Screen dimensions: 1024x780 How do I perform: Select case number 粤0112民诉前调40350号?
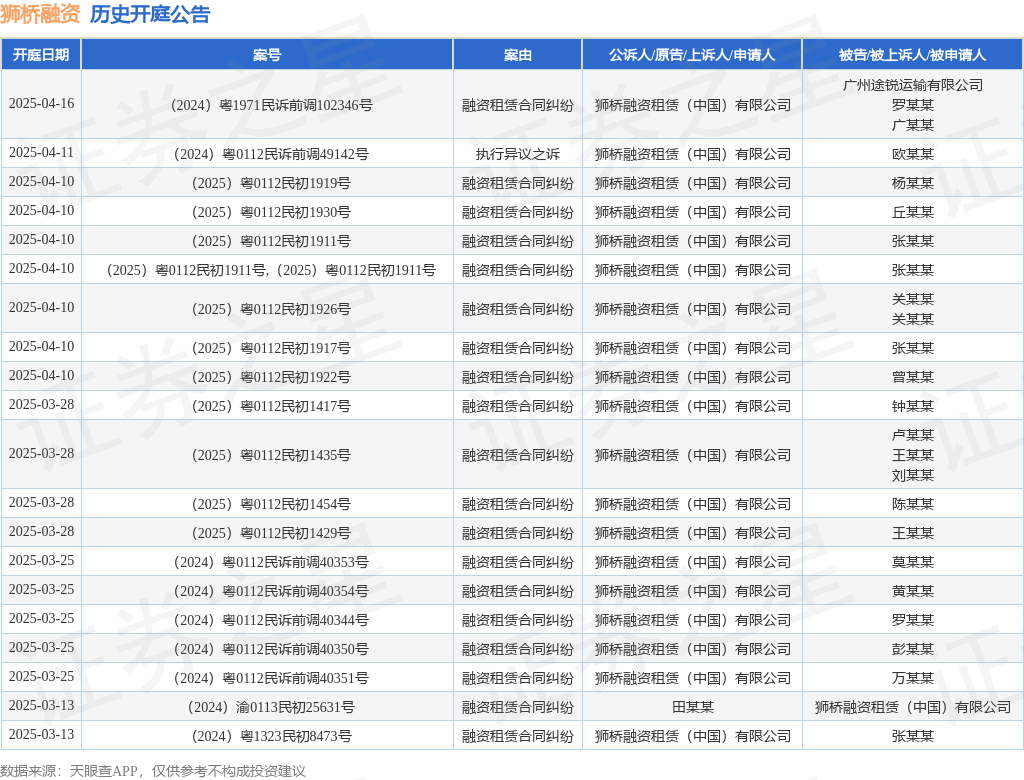[x=271, y=649]
